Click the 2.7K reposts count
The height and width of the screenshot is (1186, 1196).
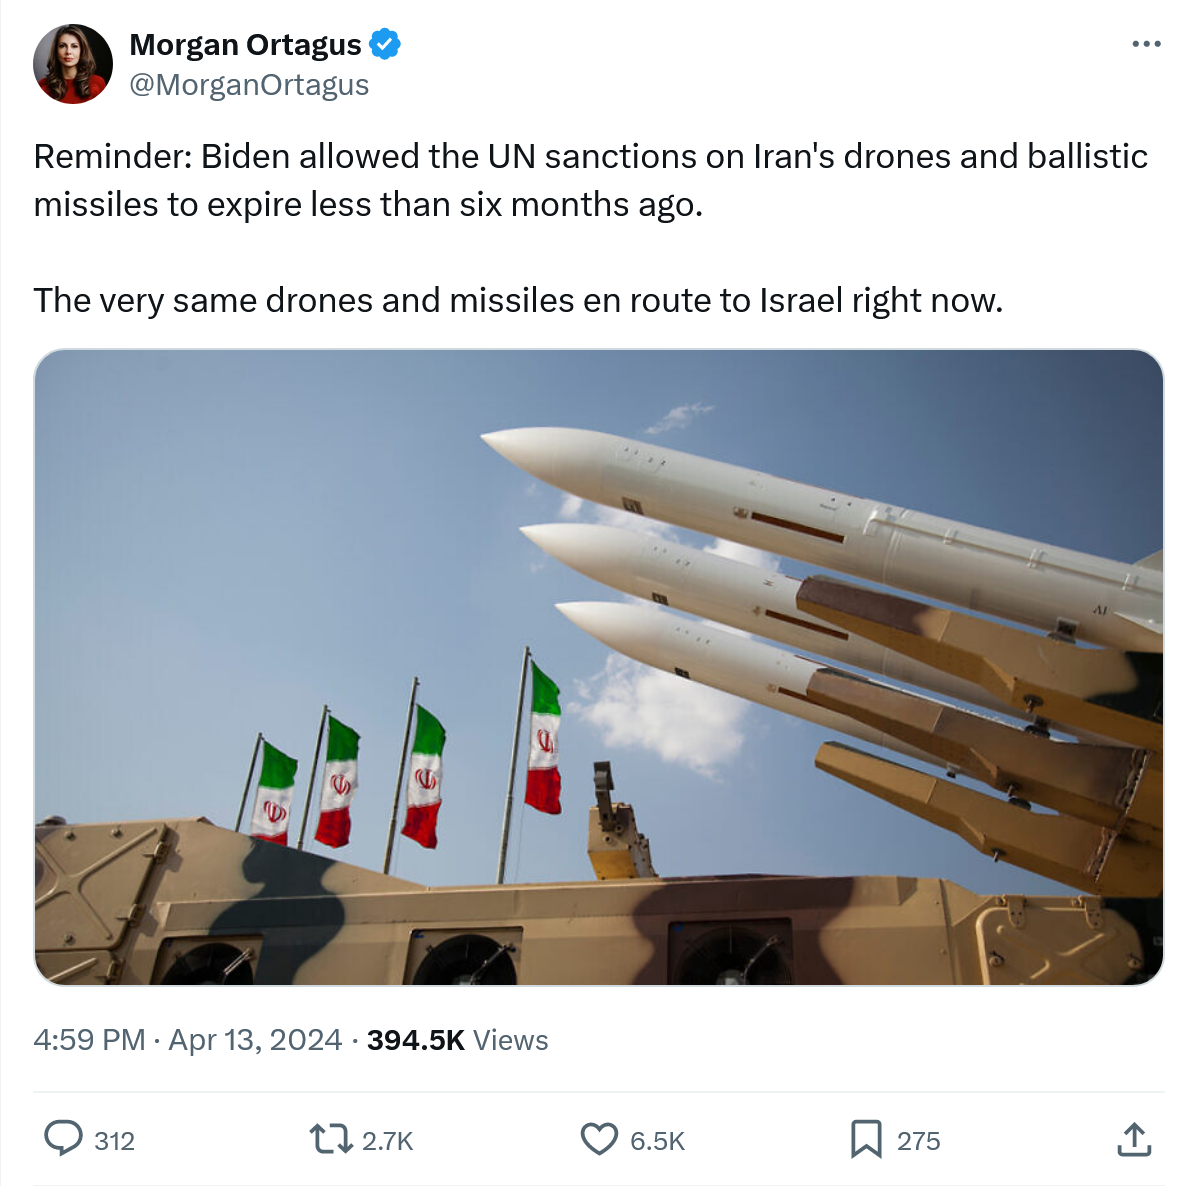(x=387, y=1140)
